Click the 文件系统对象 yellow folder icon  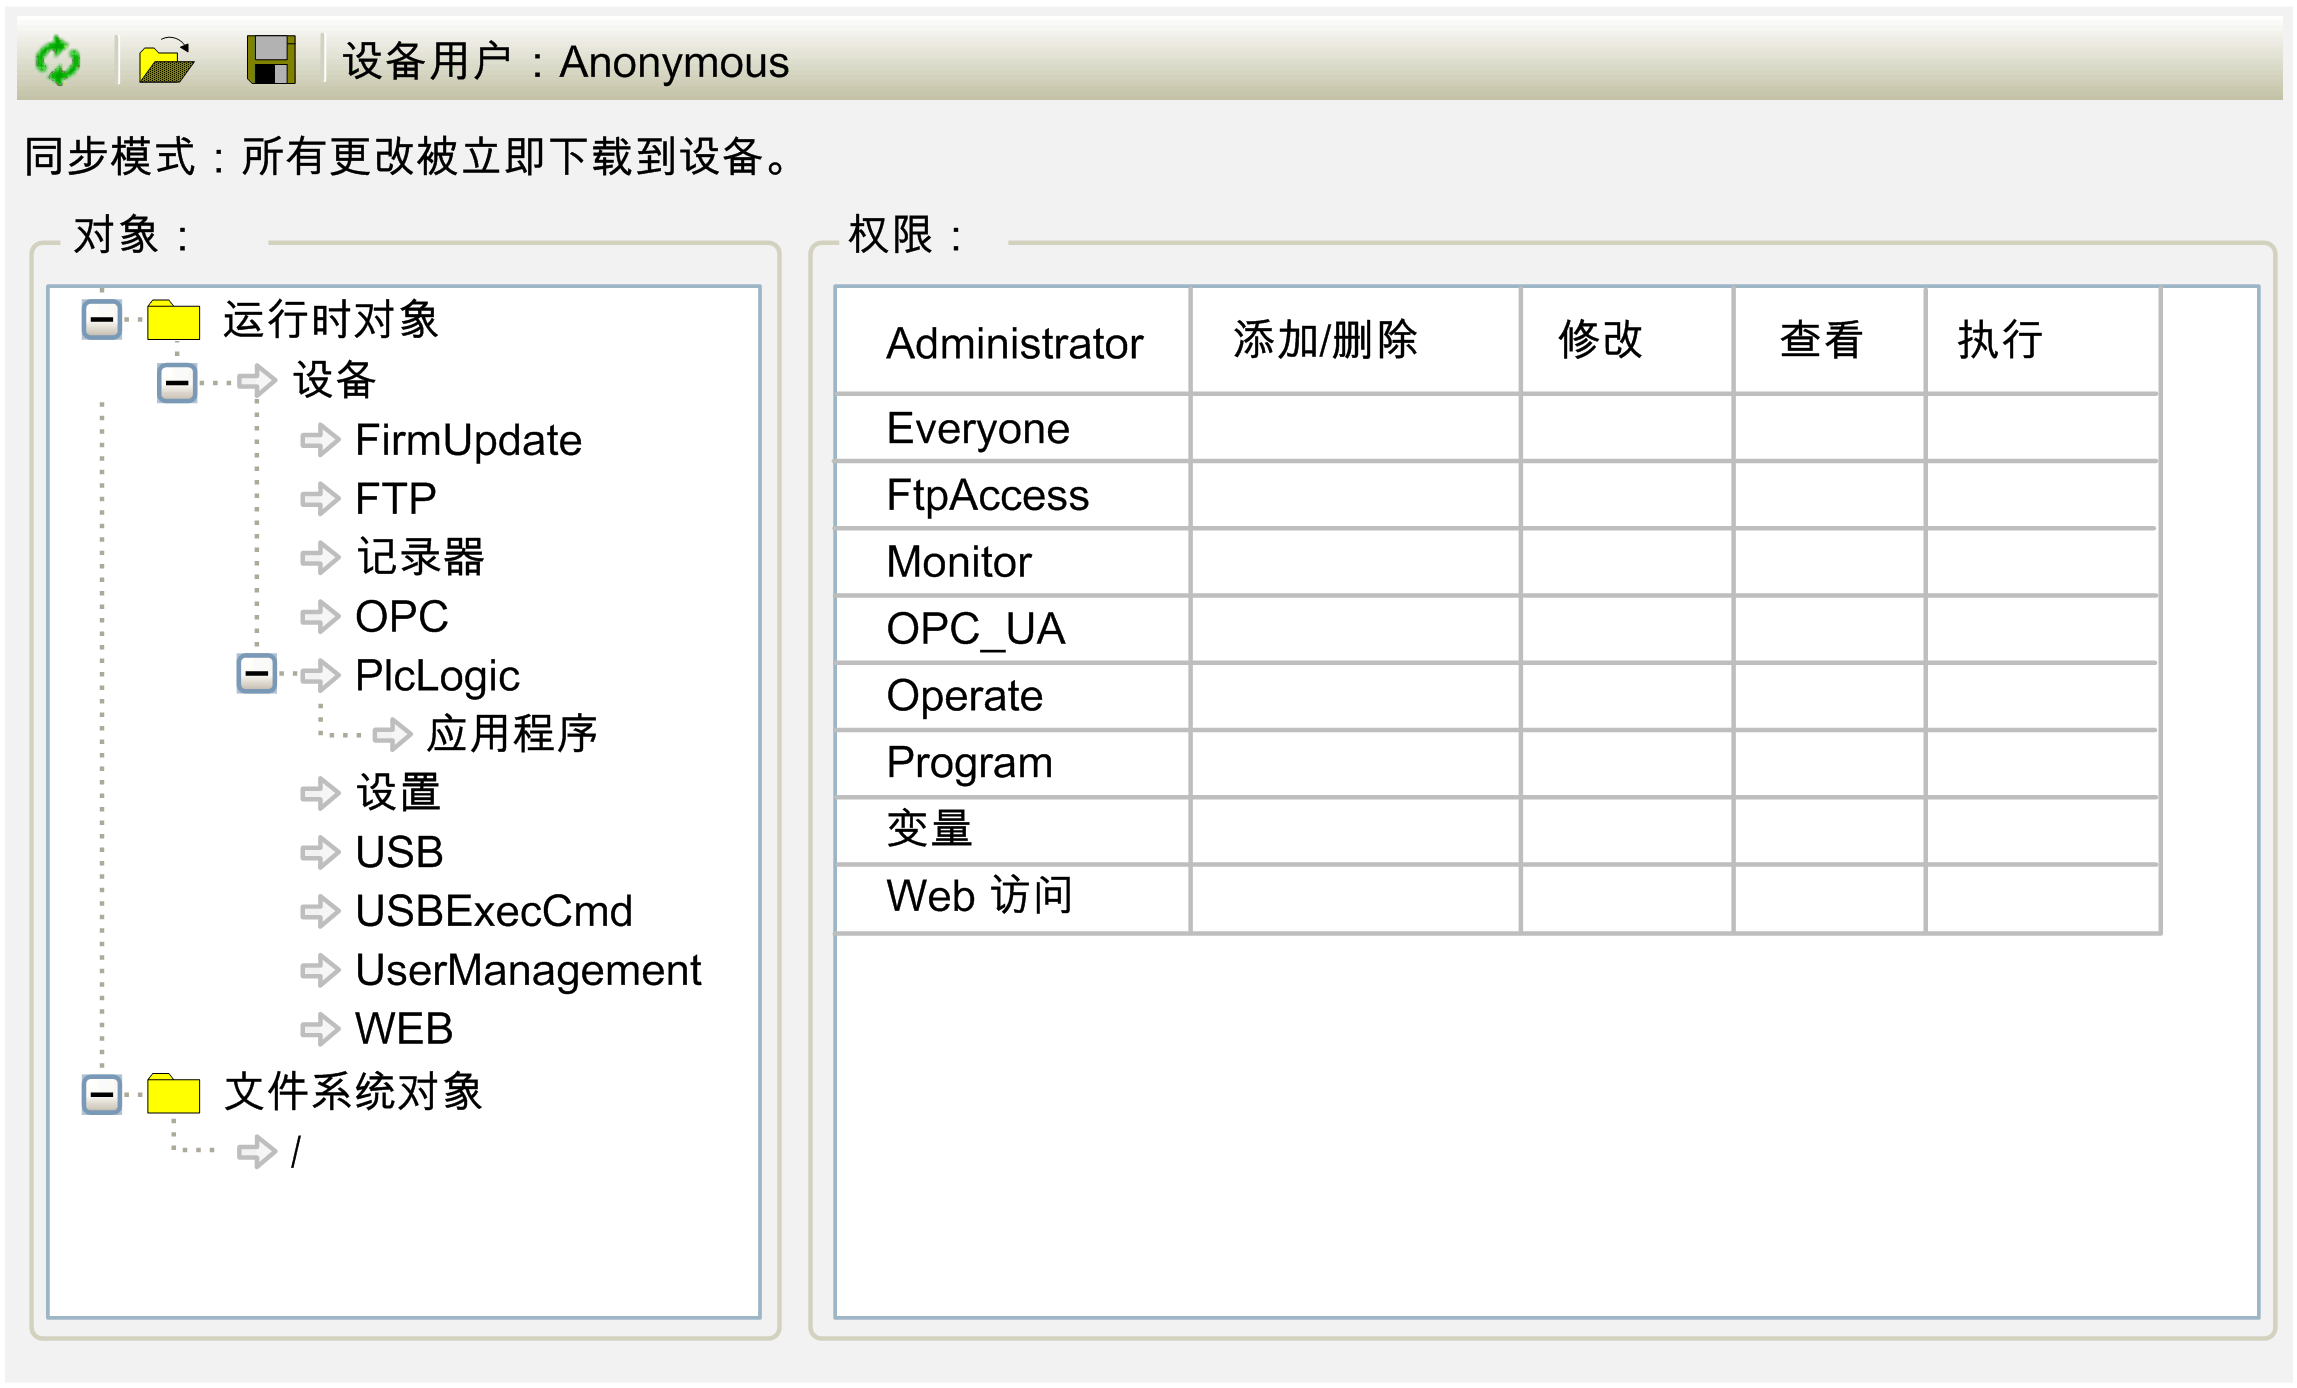coord(173,1094)
